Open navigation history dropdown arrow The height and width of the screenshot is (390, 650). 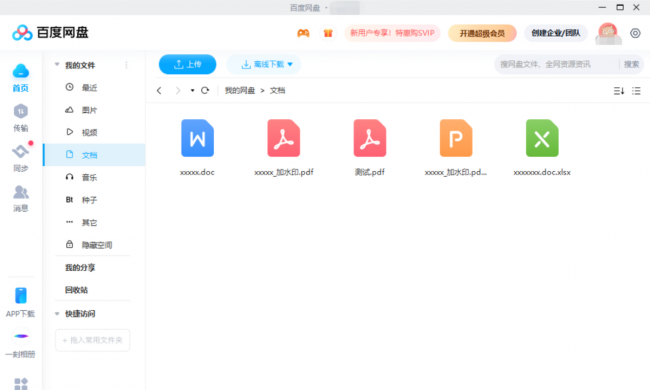coord(192,90)
